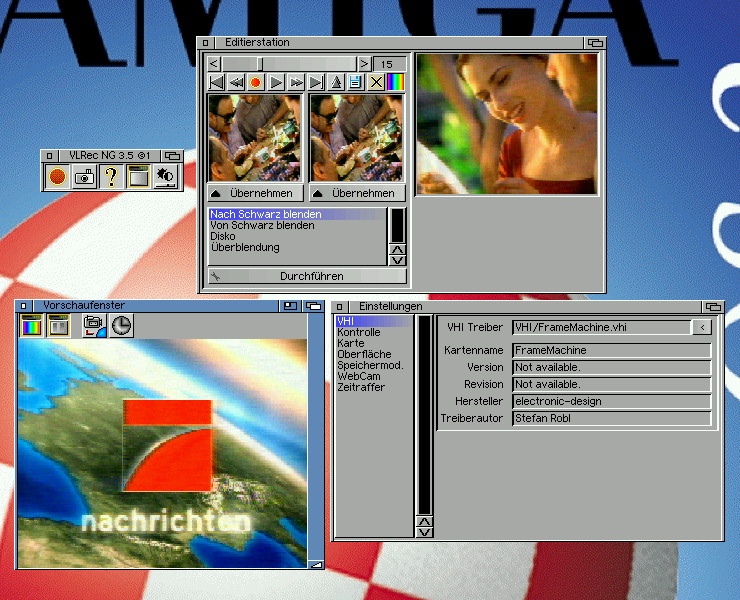This screenshot has width=740, height=600.
Task: Click the VHI Treiber path field
Action: (602, 327)
